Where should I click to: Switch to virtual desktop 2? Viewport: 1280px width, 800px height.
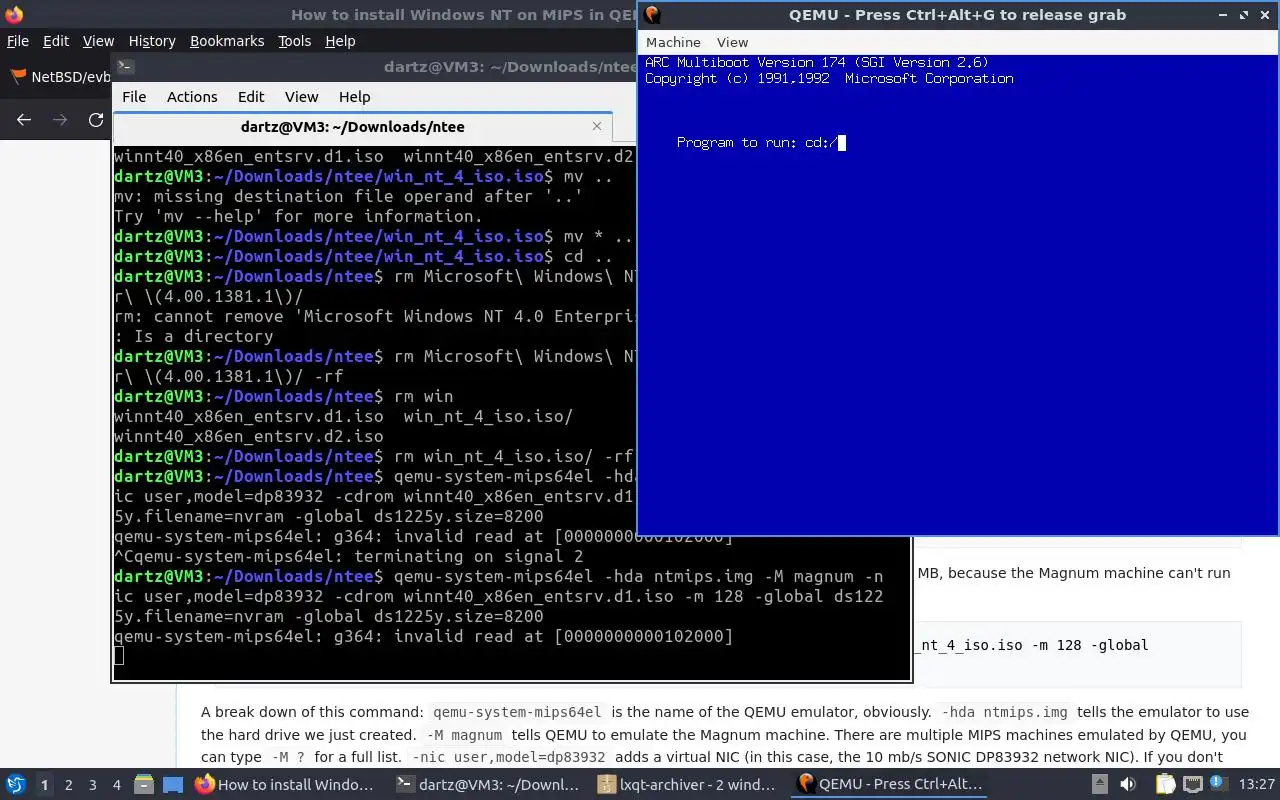[x=68, y=785]
